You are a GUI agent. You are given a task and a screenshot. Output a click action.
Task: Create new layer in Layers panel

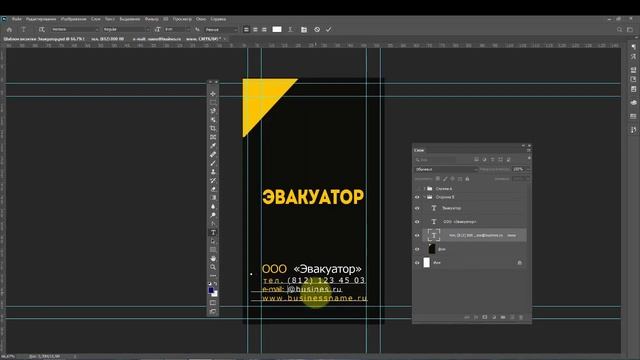(x=512, y=317)
